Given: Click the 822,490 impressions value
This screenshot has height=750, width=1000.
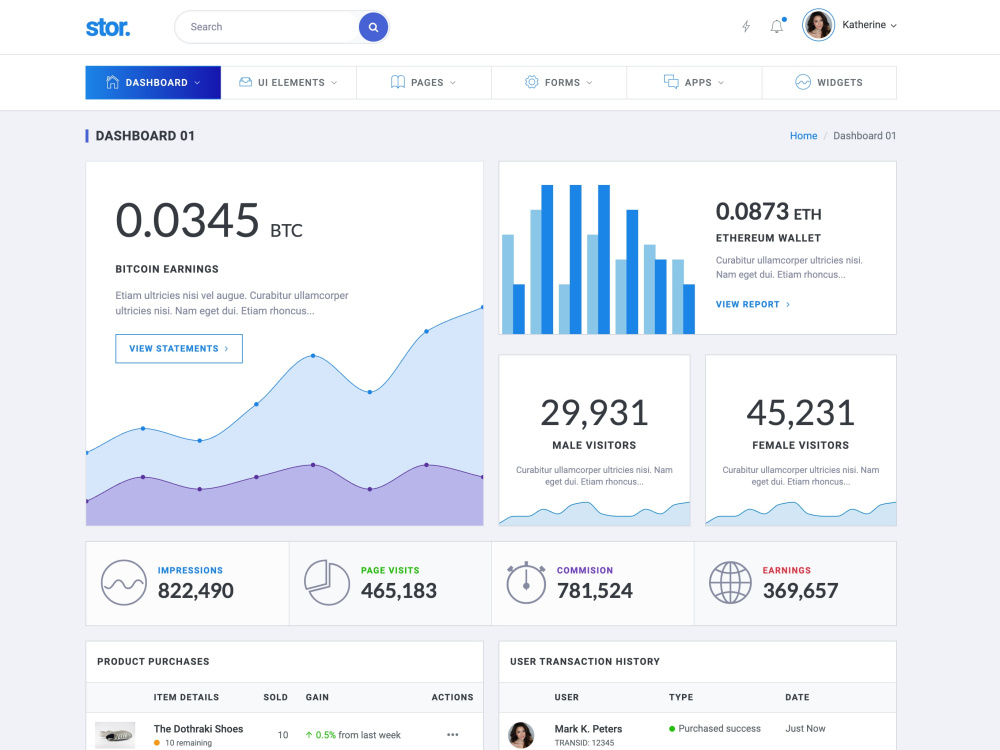Looking at the screenshot, I should 196,591.
